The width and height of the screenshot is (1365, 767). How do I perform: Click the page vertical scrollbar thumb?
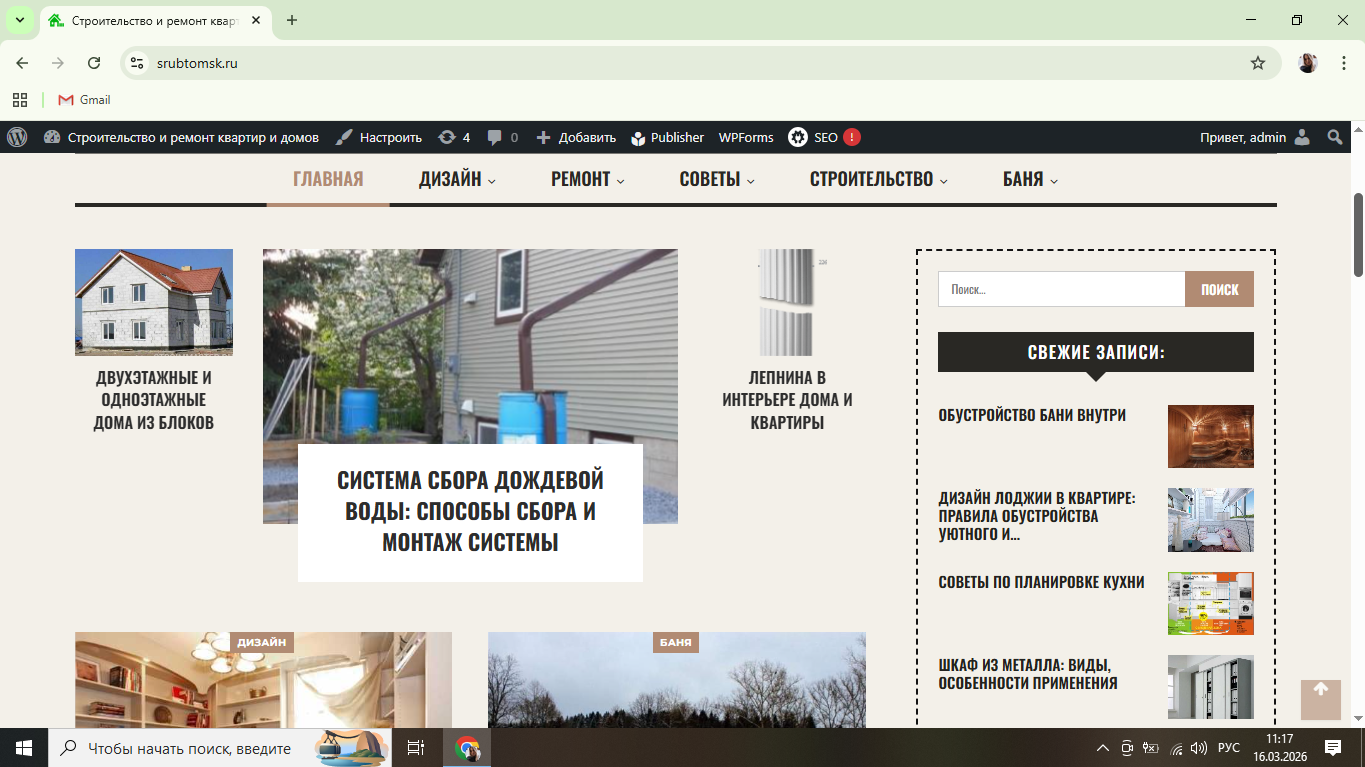coord(1358,235)
